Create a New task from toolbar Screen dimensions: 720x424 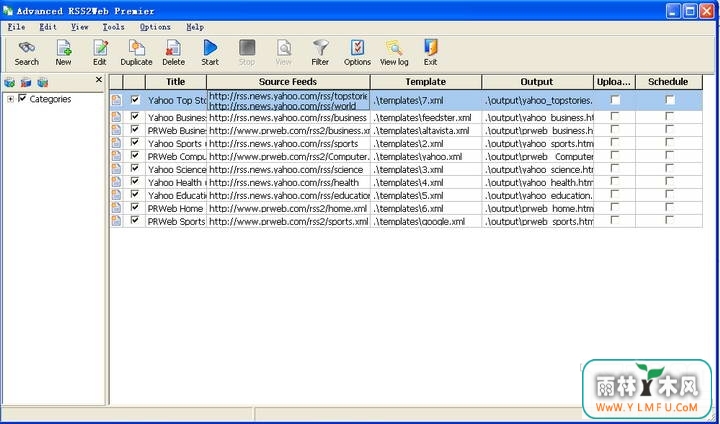coord(63,53)
